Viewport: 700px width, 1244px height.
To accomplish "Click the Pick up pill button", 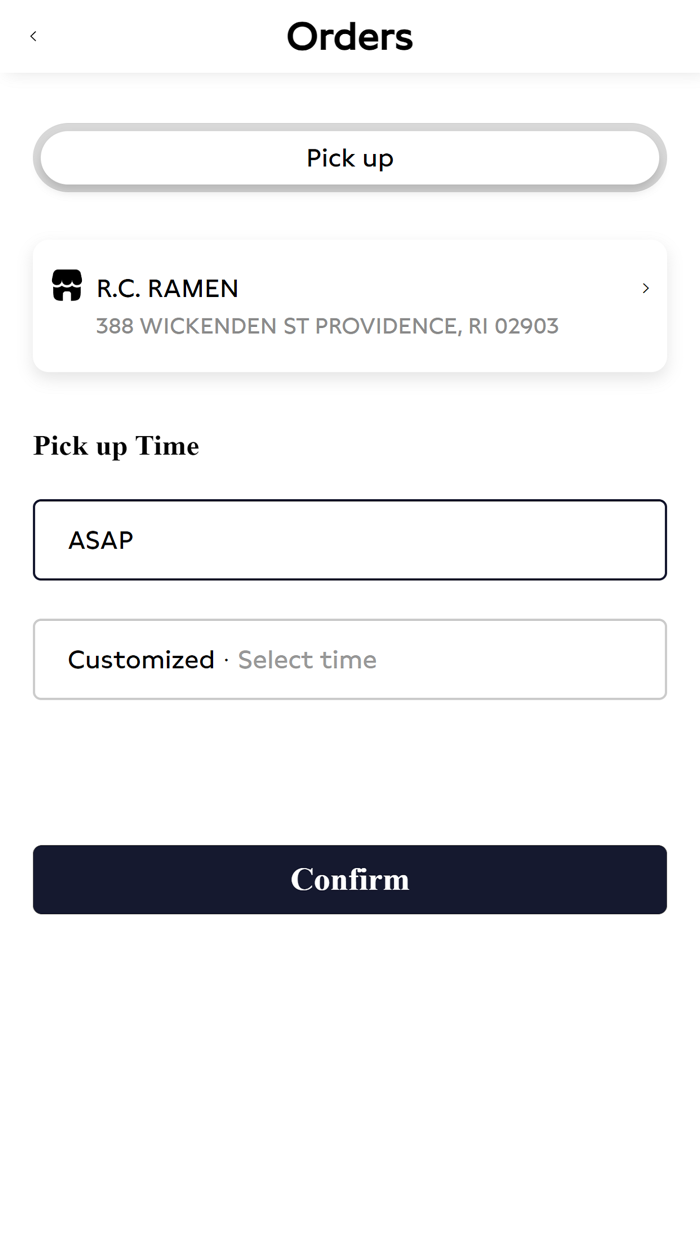I will click(350, 157).
